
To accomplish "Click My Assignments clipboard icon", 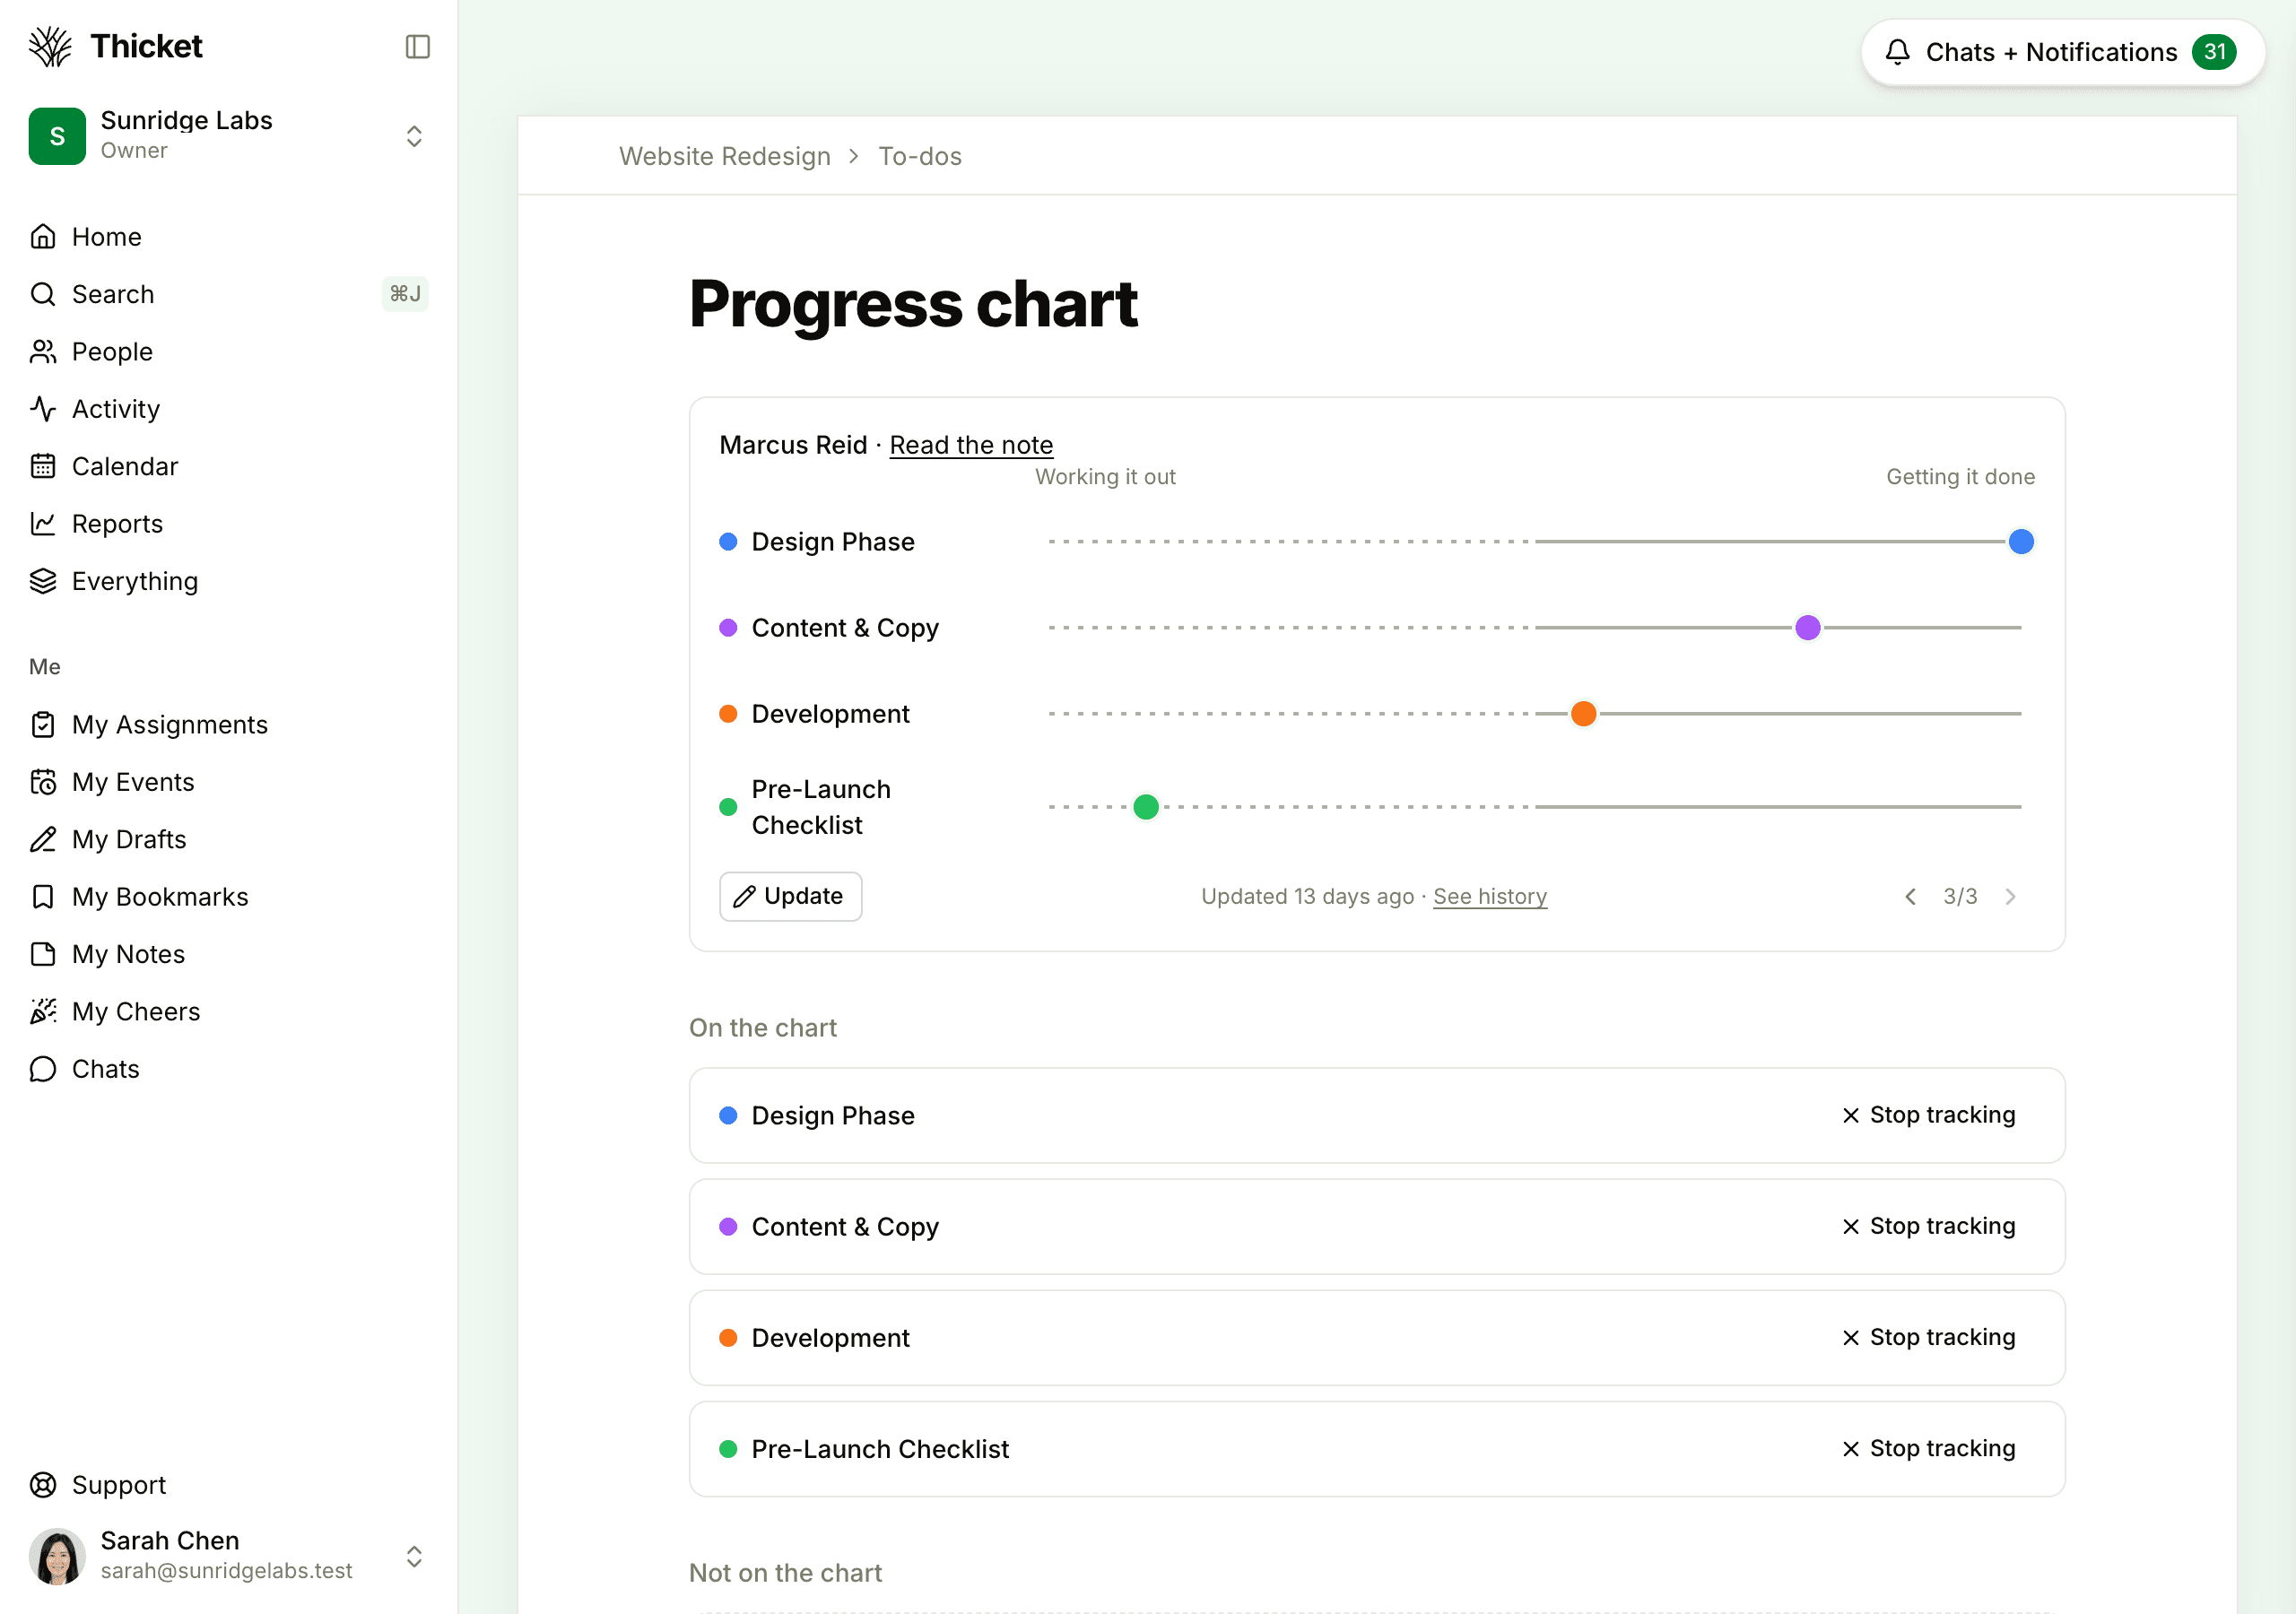I will (43, 724).
